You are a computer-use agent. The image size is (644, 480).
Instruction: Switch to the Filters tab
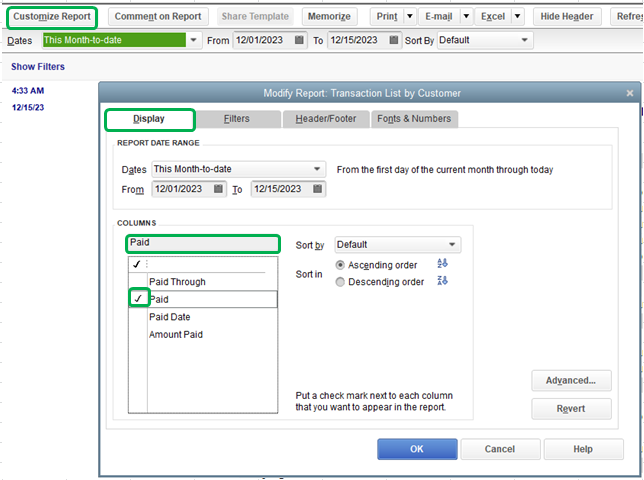(x=237, y=119)
